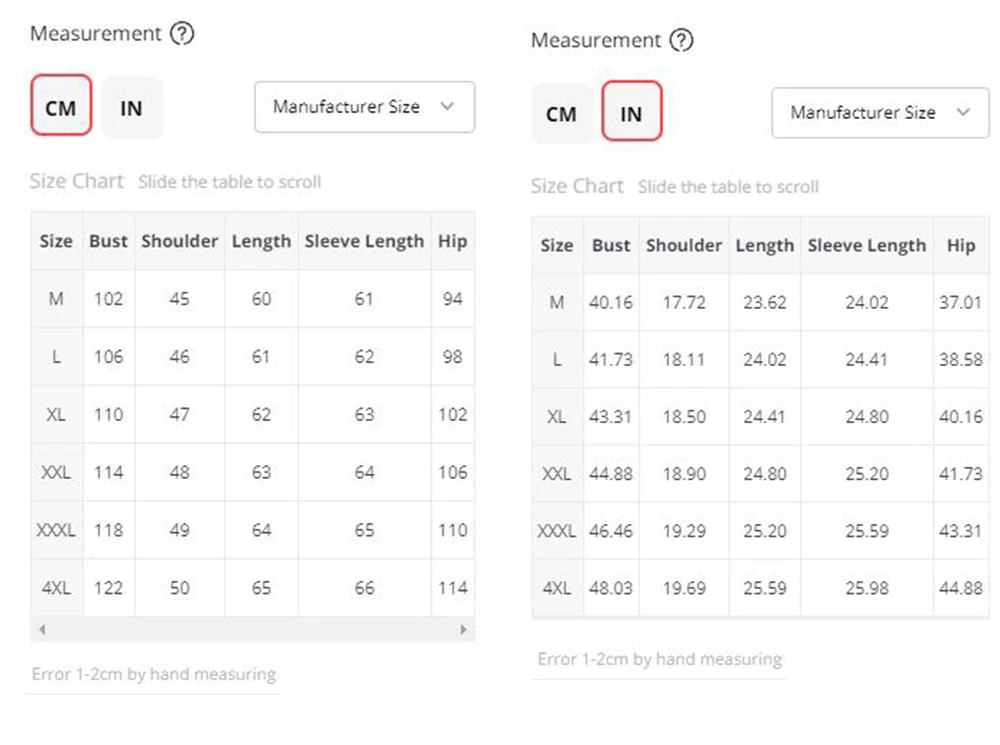Select the highlighted CM unit toggle
The height and width of the screenshot is (745, 1000).
pyautogui.click(x=61, y=106)
